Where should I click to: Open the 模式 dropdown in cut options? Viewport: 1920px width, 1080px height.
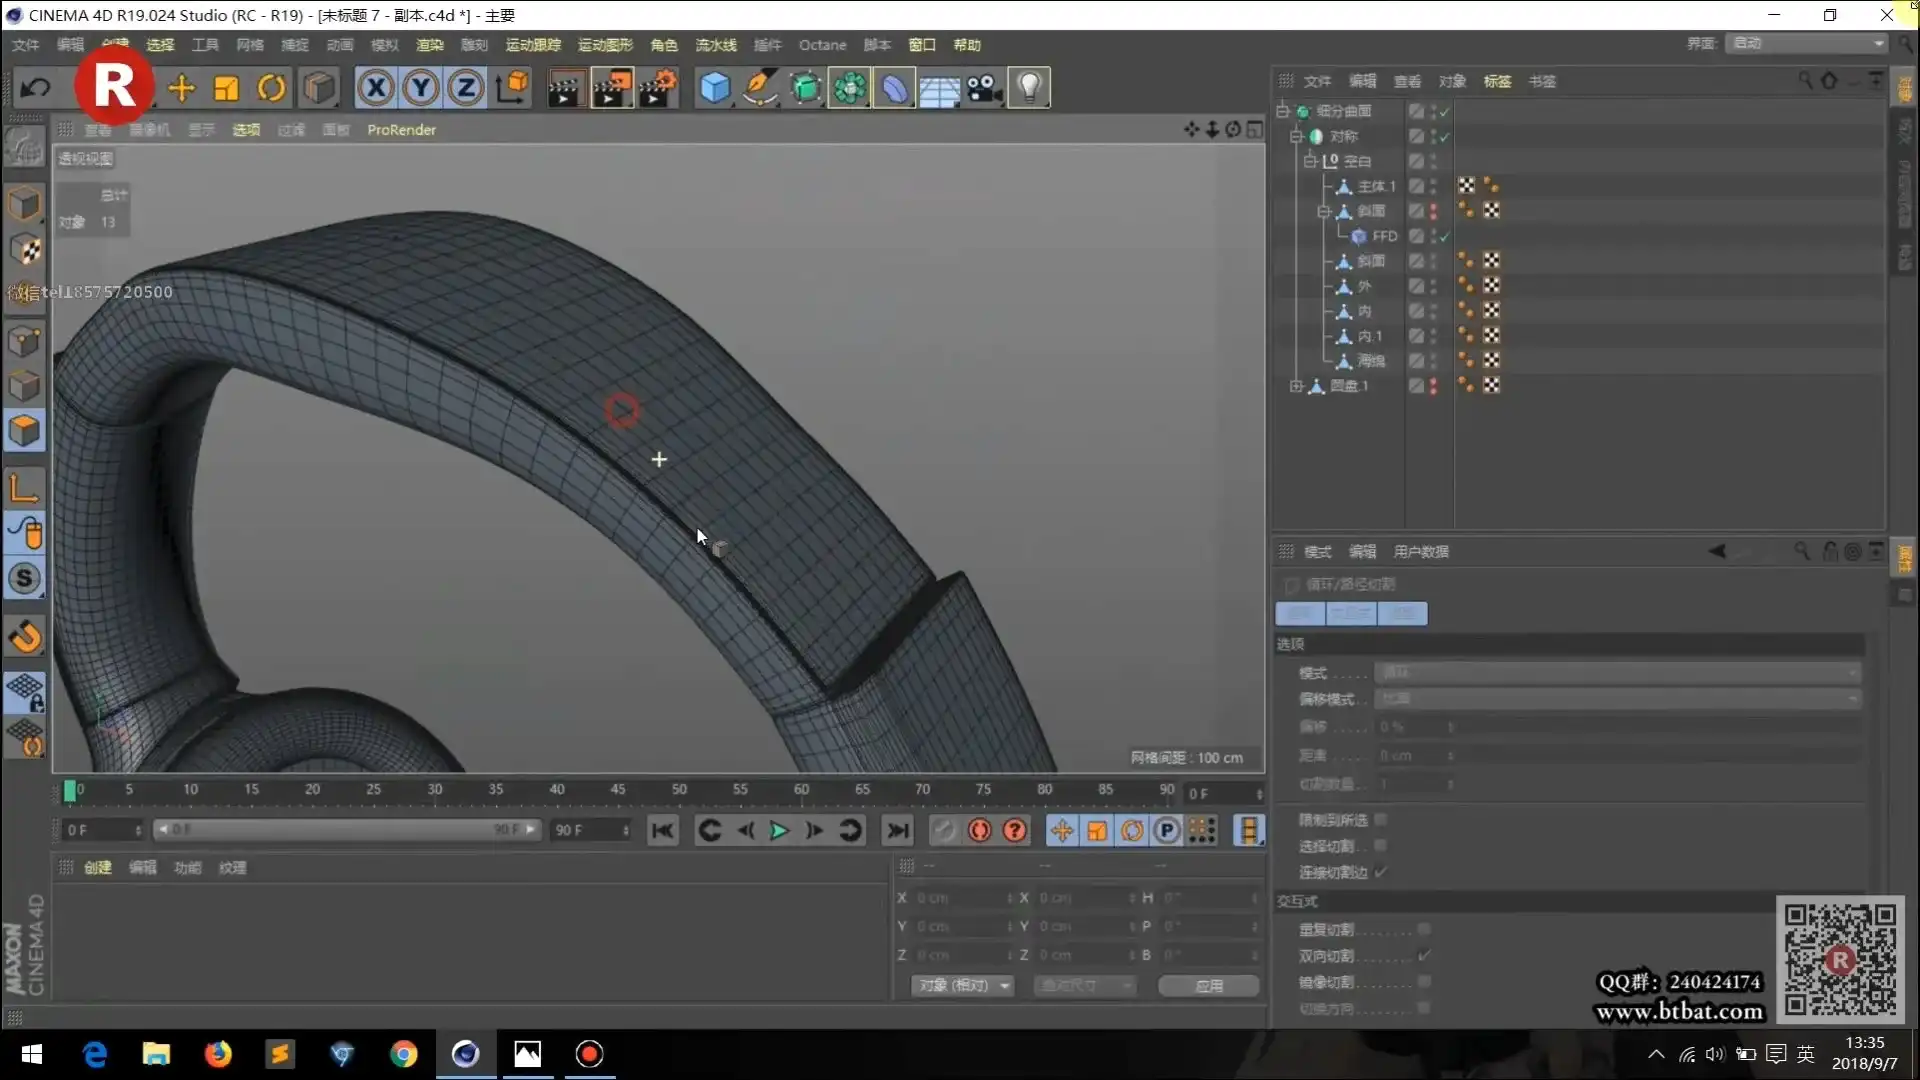[x=1617, y=672]
